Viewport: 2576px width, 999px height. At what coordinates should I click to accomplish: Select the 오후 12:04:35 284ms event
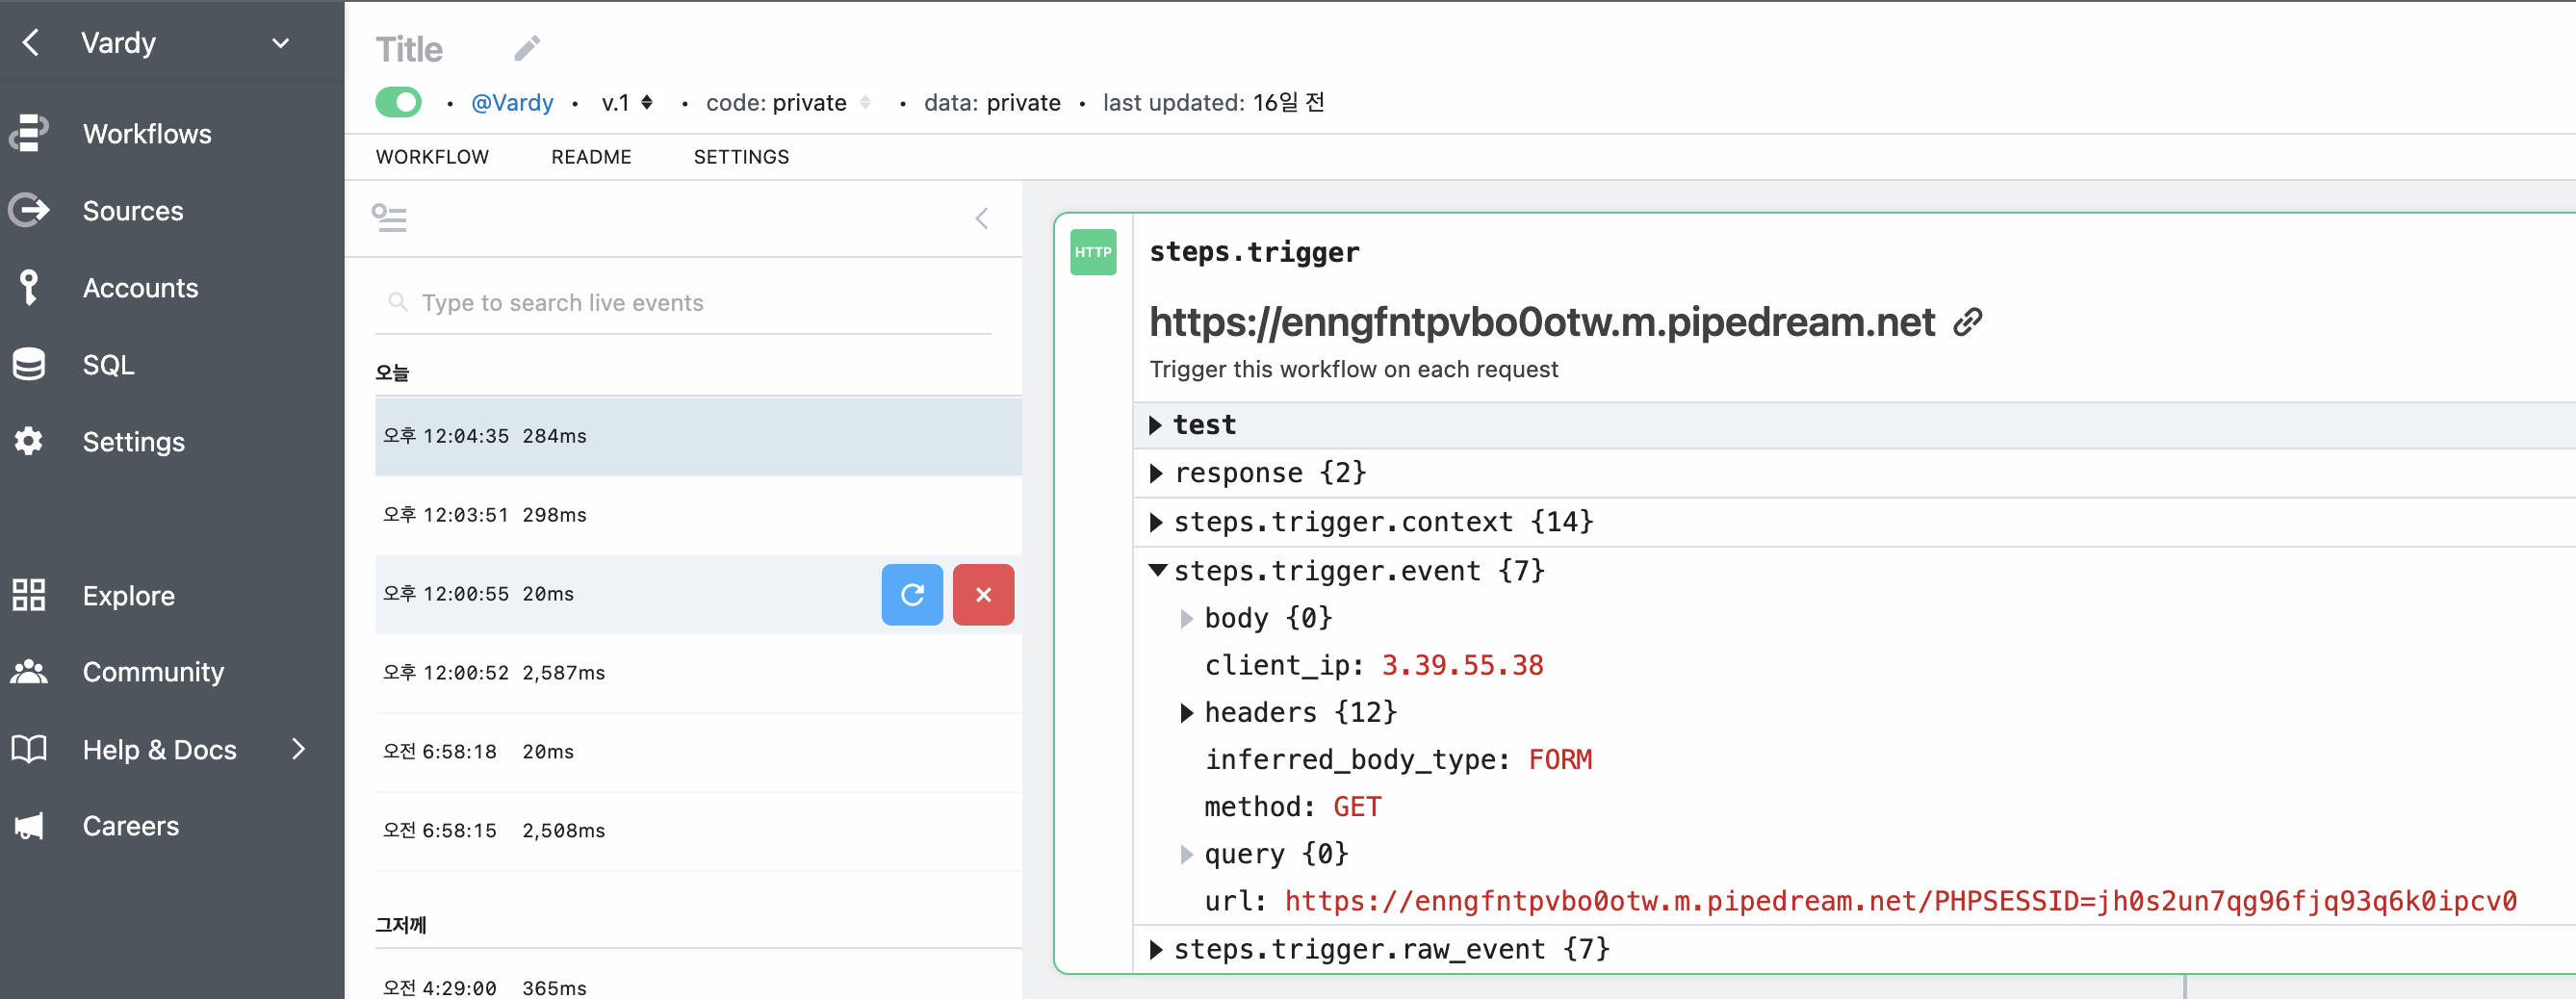698,436
